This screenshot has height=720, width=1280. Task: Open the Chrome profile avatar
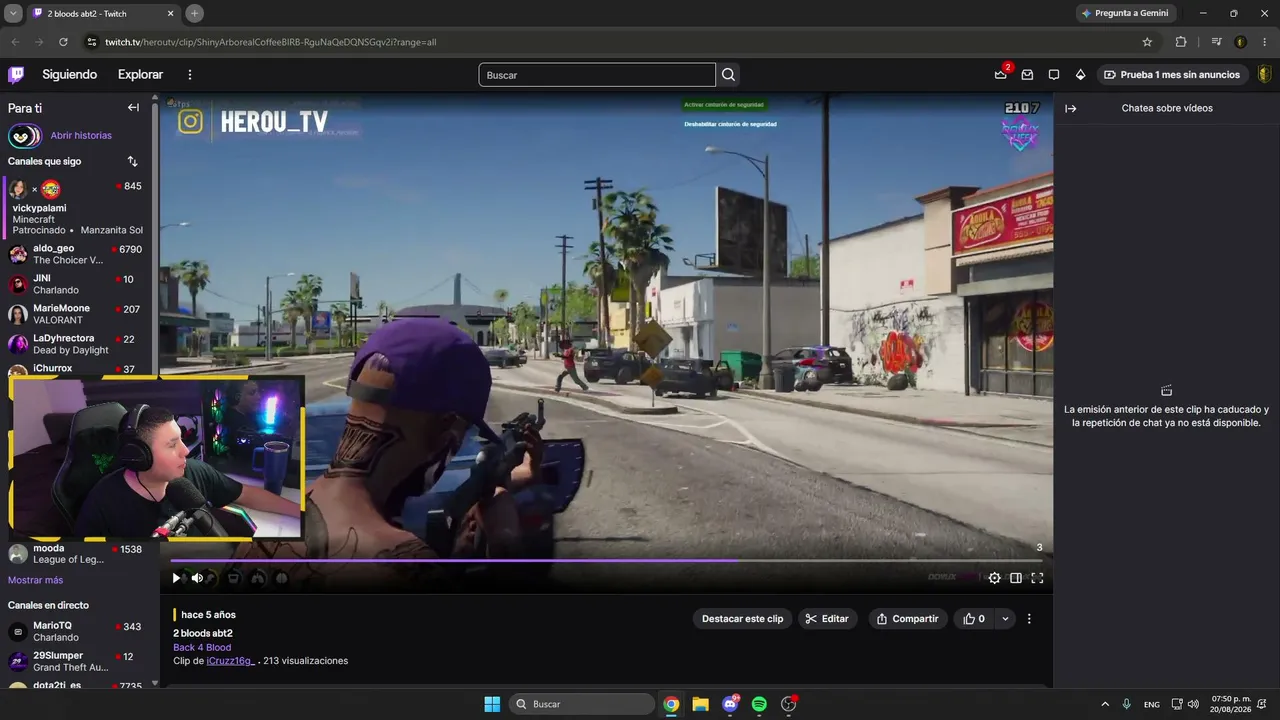click(x=1240, y=42)
